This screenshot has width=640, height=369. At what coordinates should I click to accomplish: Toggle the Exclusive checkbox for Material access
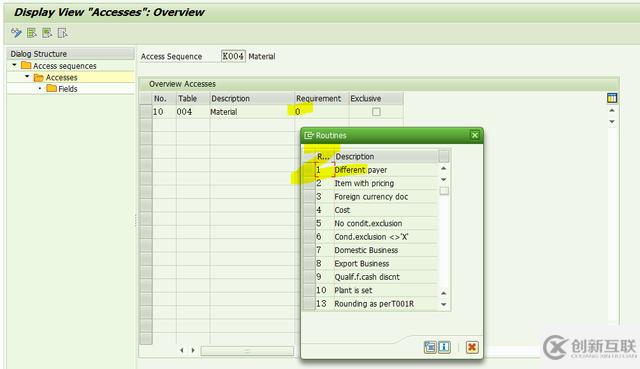click(376, 111)
